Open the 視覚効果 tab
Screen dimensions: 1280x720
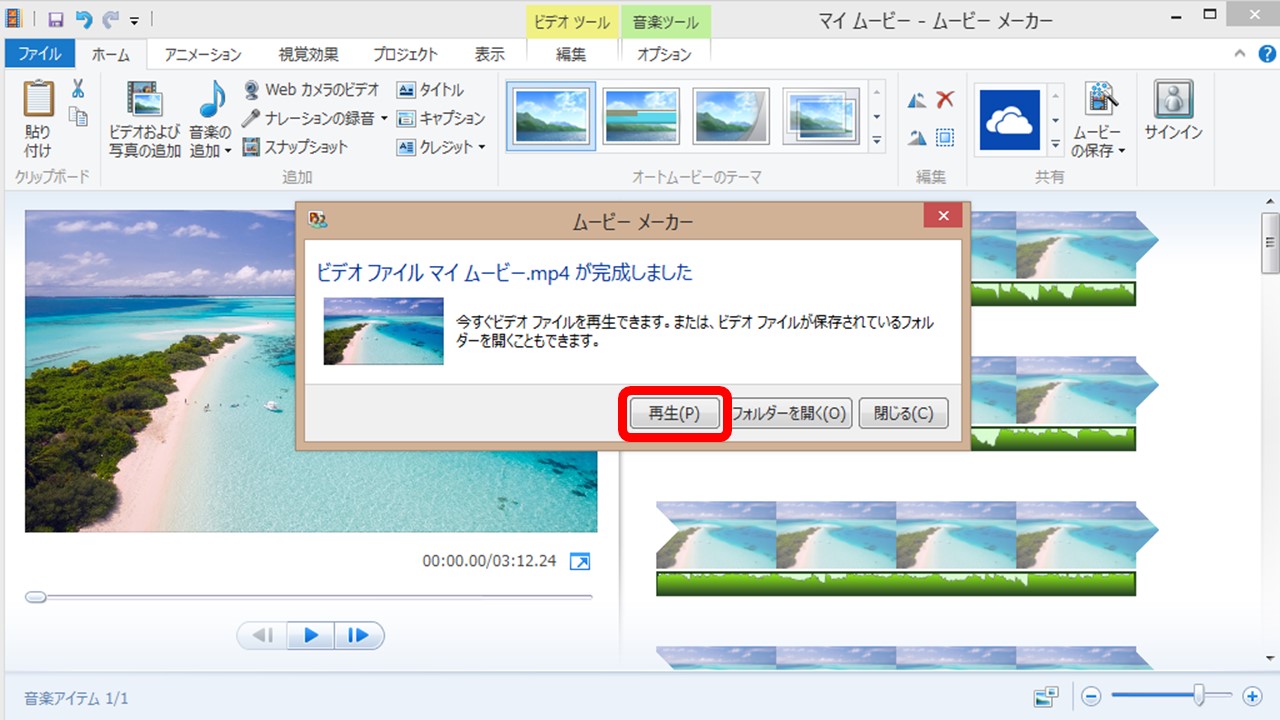[x=308, y=54]
